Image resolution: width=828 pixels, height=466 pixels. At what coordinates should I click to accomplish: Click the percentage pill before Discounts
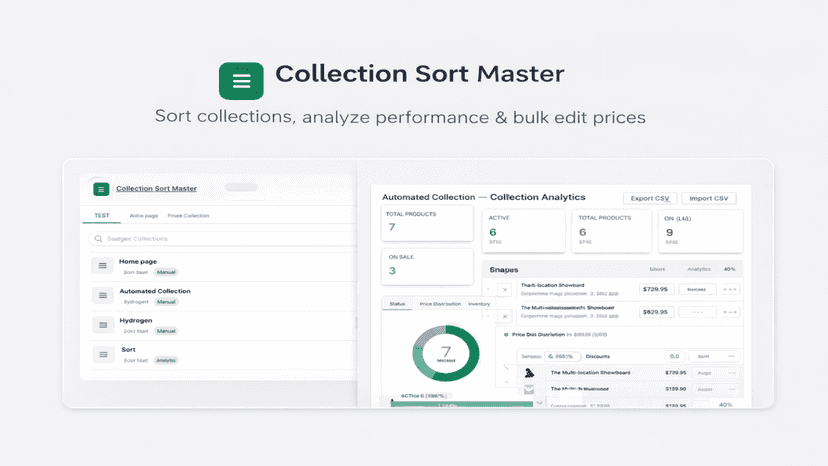563,356
